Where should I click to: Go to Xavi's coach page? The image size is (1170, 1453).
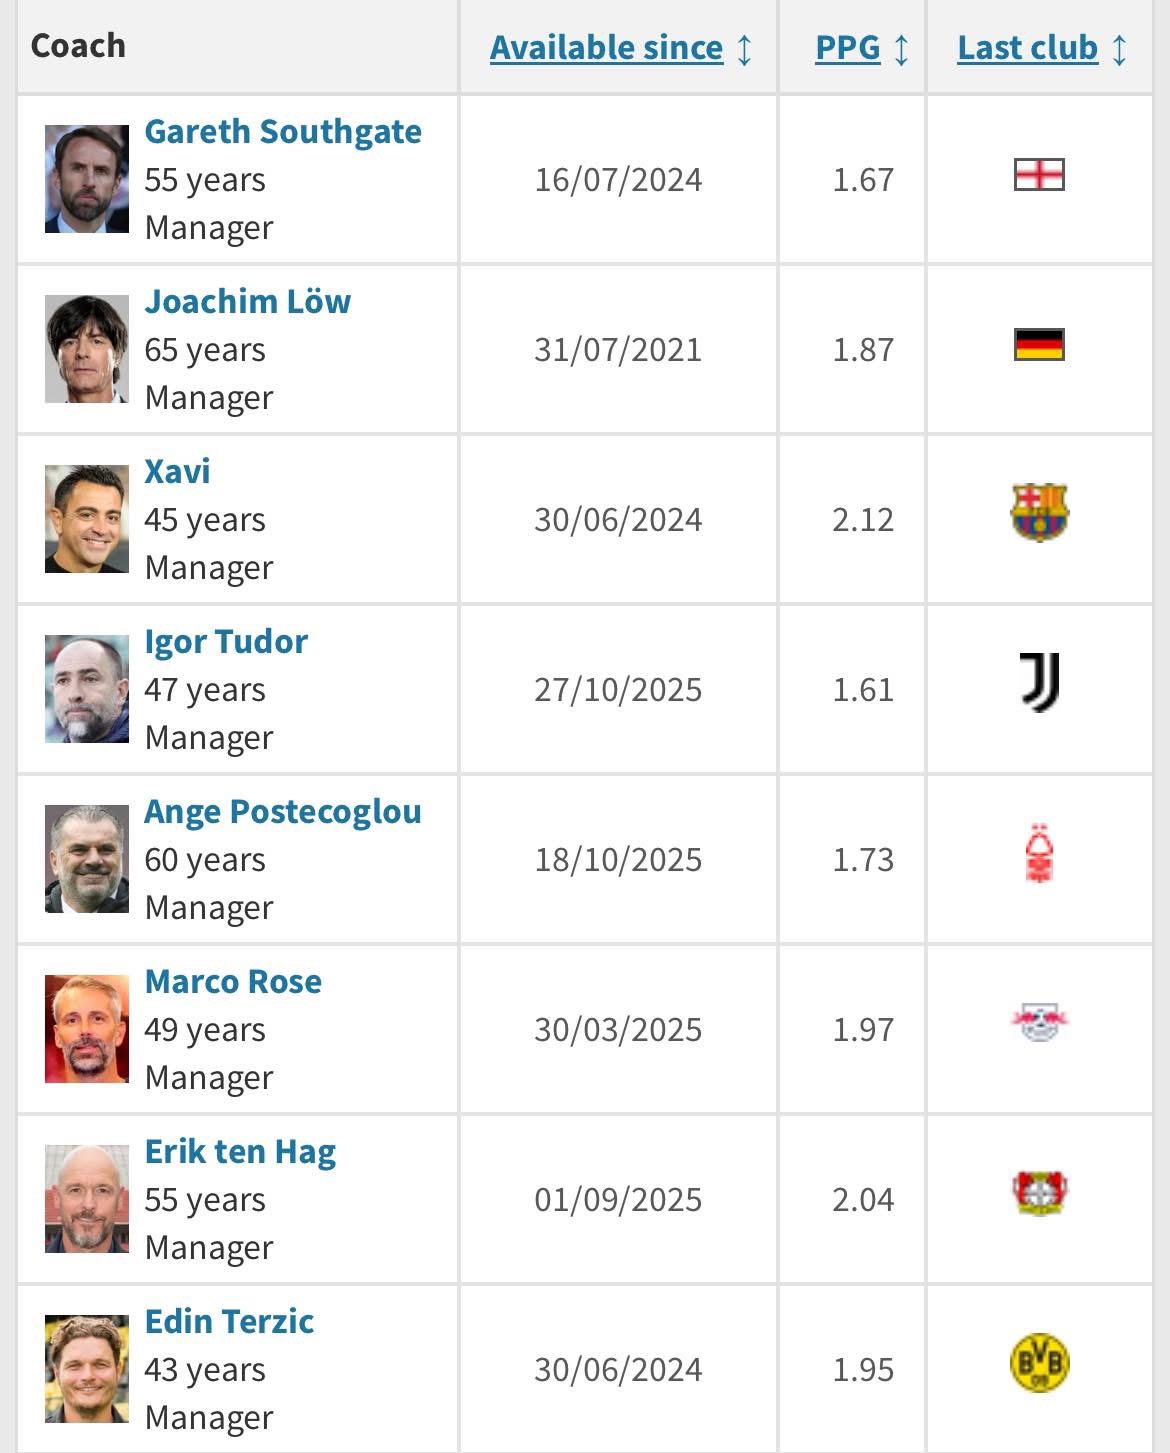click(x=177, y=471)
